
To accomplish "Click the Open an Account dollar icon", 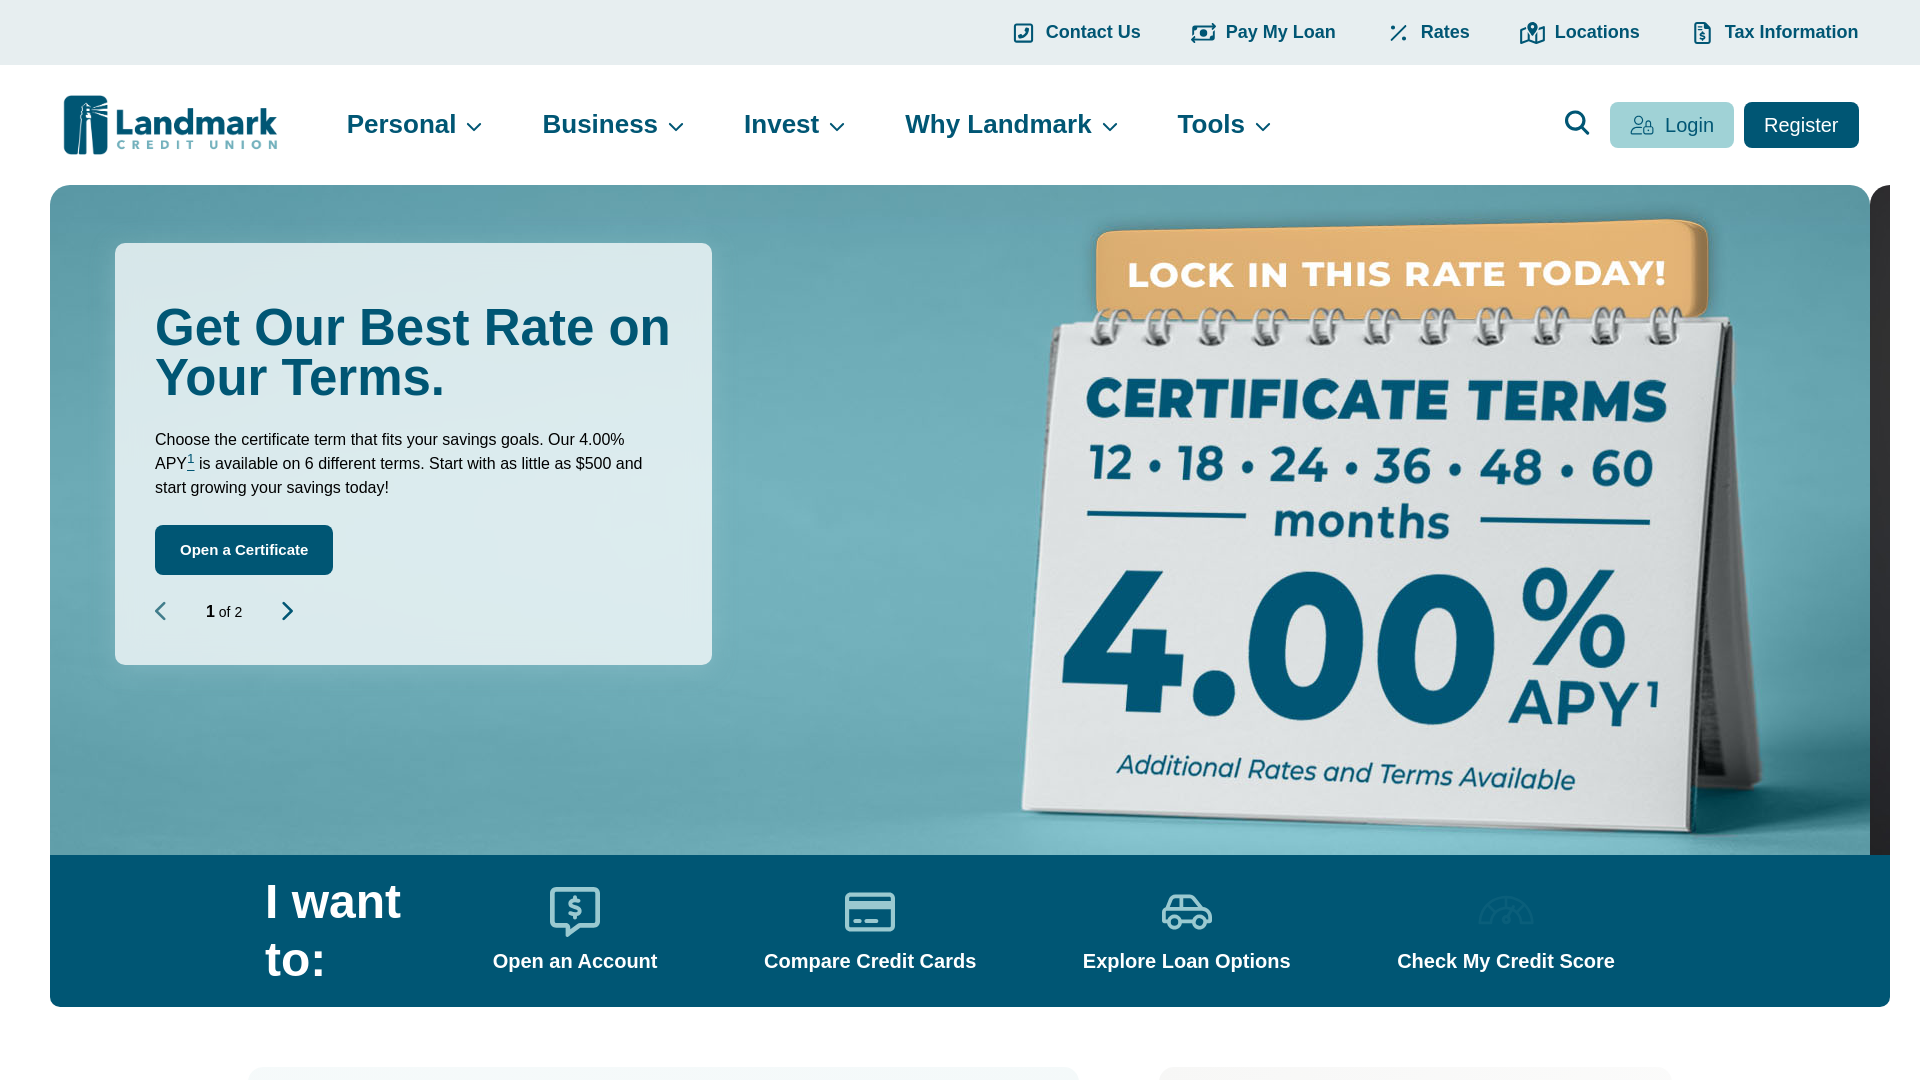I will [575, 911].
